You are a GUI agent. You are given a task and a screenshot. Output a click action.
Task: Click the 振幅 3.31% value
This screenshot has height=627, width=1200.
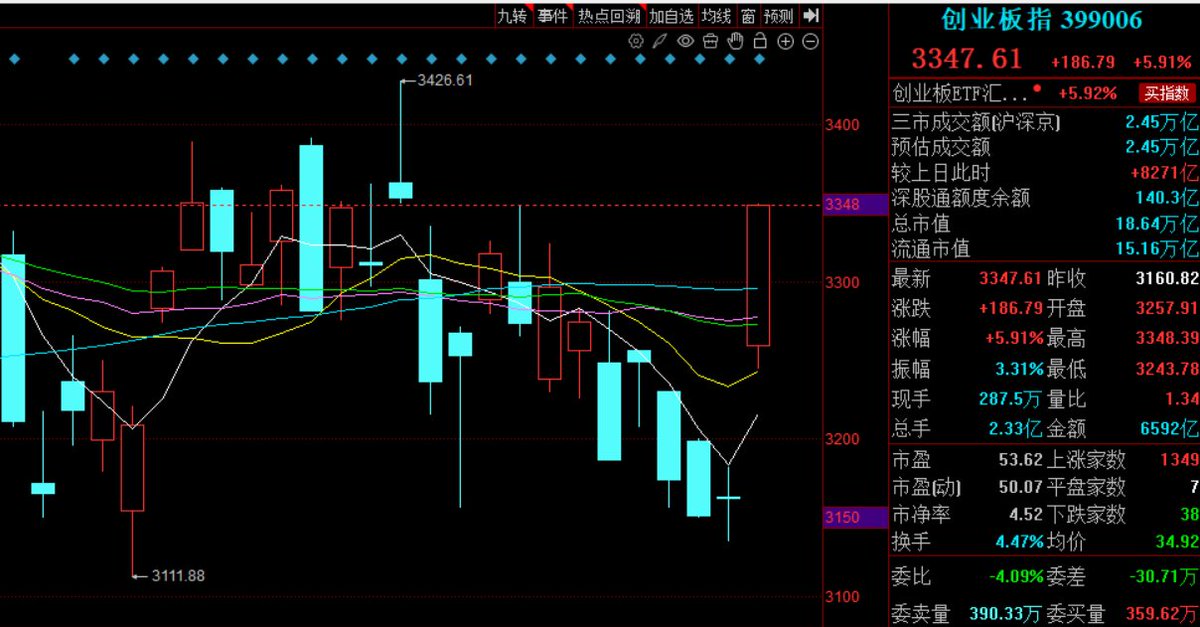point(1018,369)
